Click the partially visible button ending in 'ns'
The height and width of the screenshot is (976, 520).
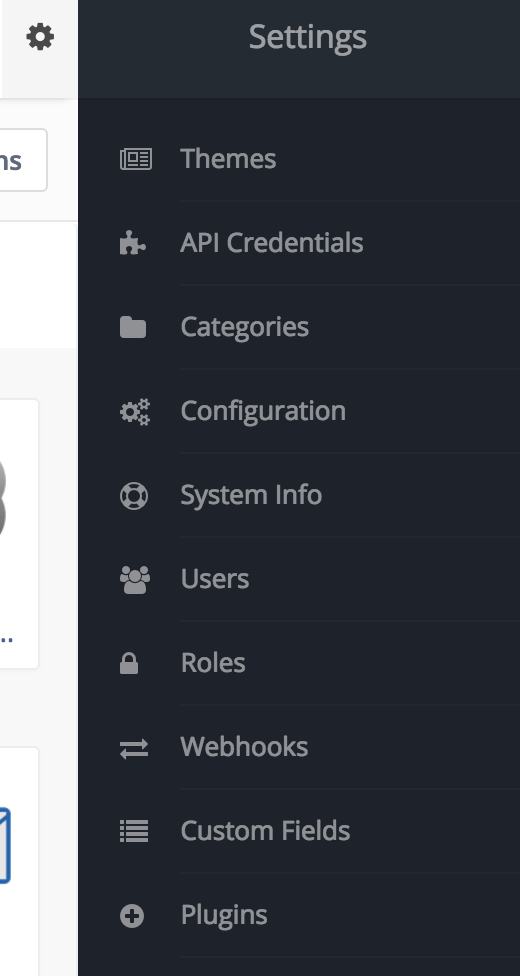coord(24,160)
